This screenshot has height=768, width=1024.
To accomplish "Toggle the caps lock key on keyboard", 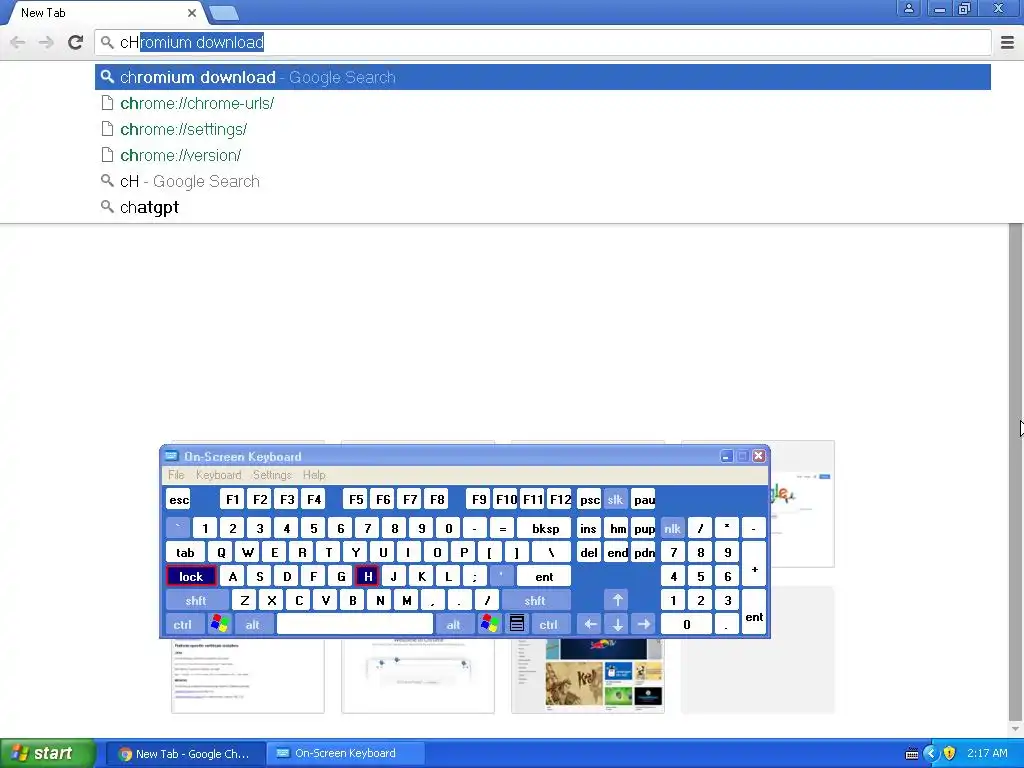I will 191,577.
